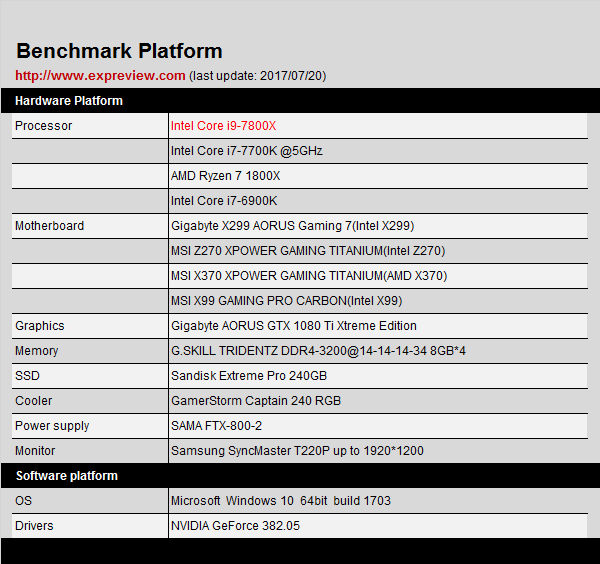Select the Cooler row label
Image resolution: width=600 pixels, height=564 pixels.
click(x=33, y=401)
